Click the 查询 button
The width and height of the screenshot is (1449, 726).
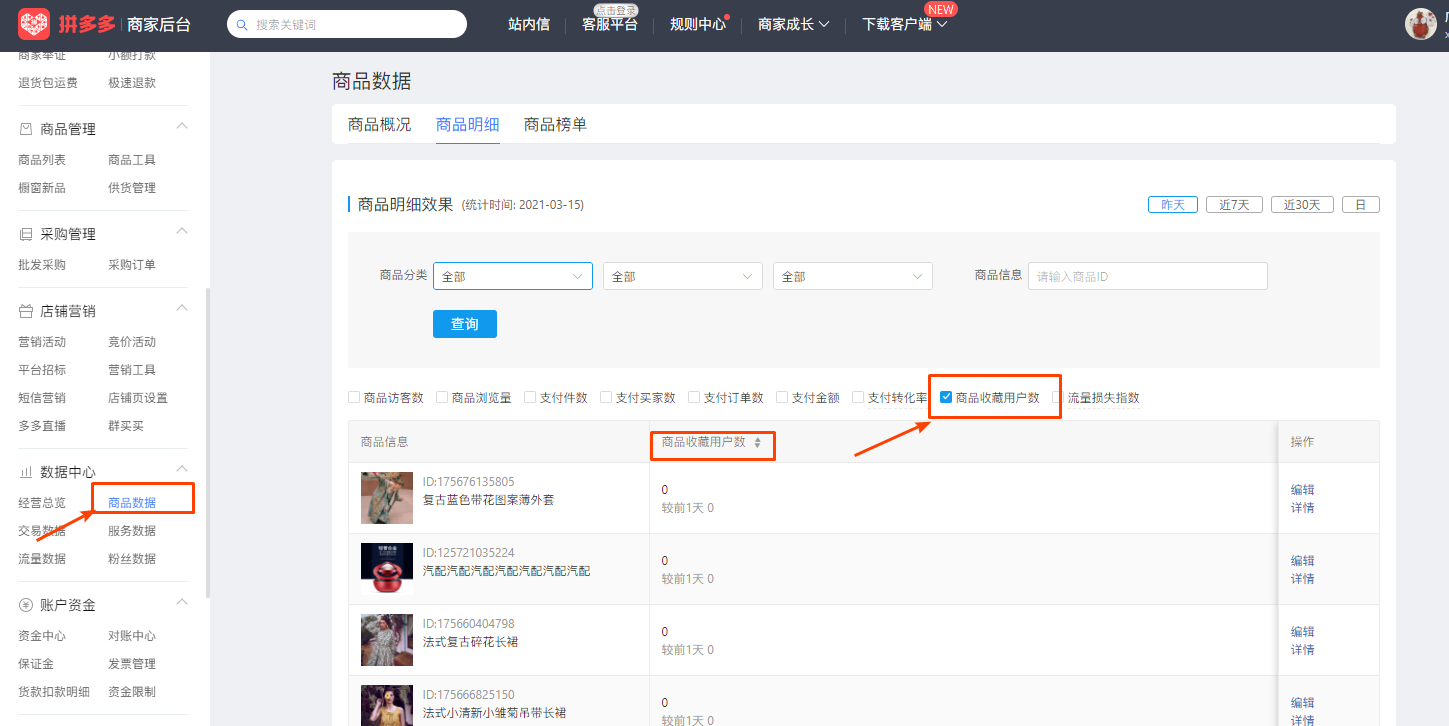click(x=465, y=324)
